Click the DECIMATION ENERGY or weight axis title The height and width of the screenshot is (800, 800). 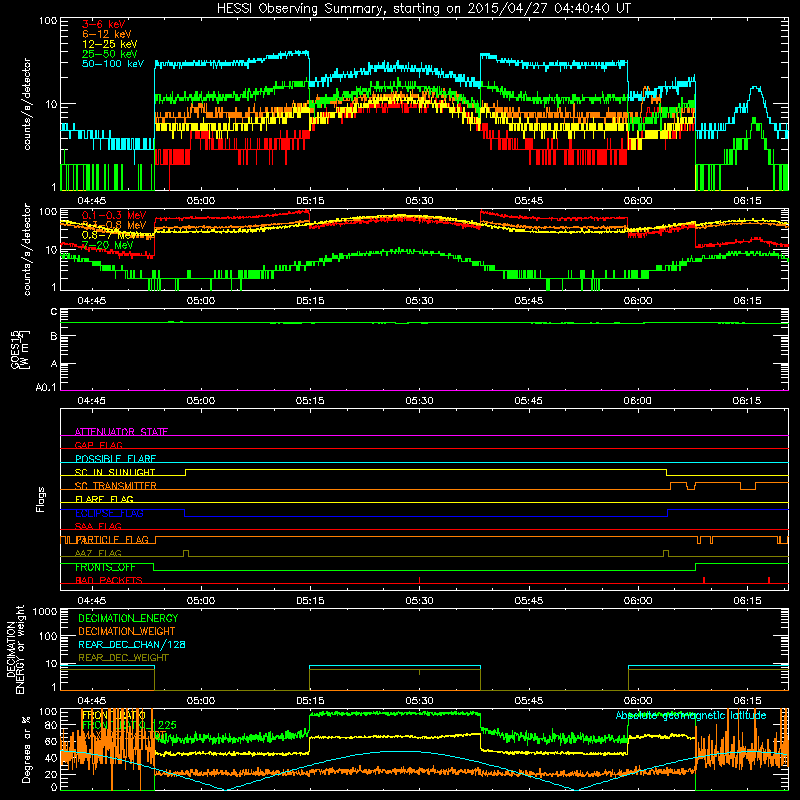point(15,650)
